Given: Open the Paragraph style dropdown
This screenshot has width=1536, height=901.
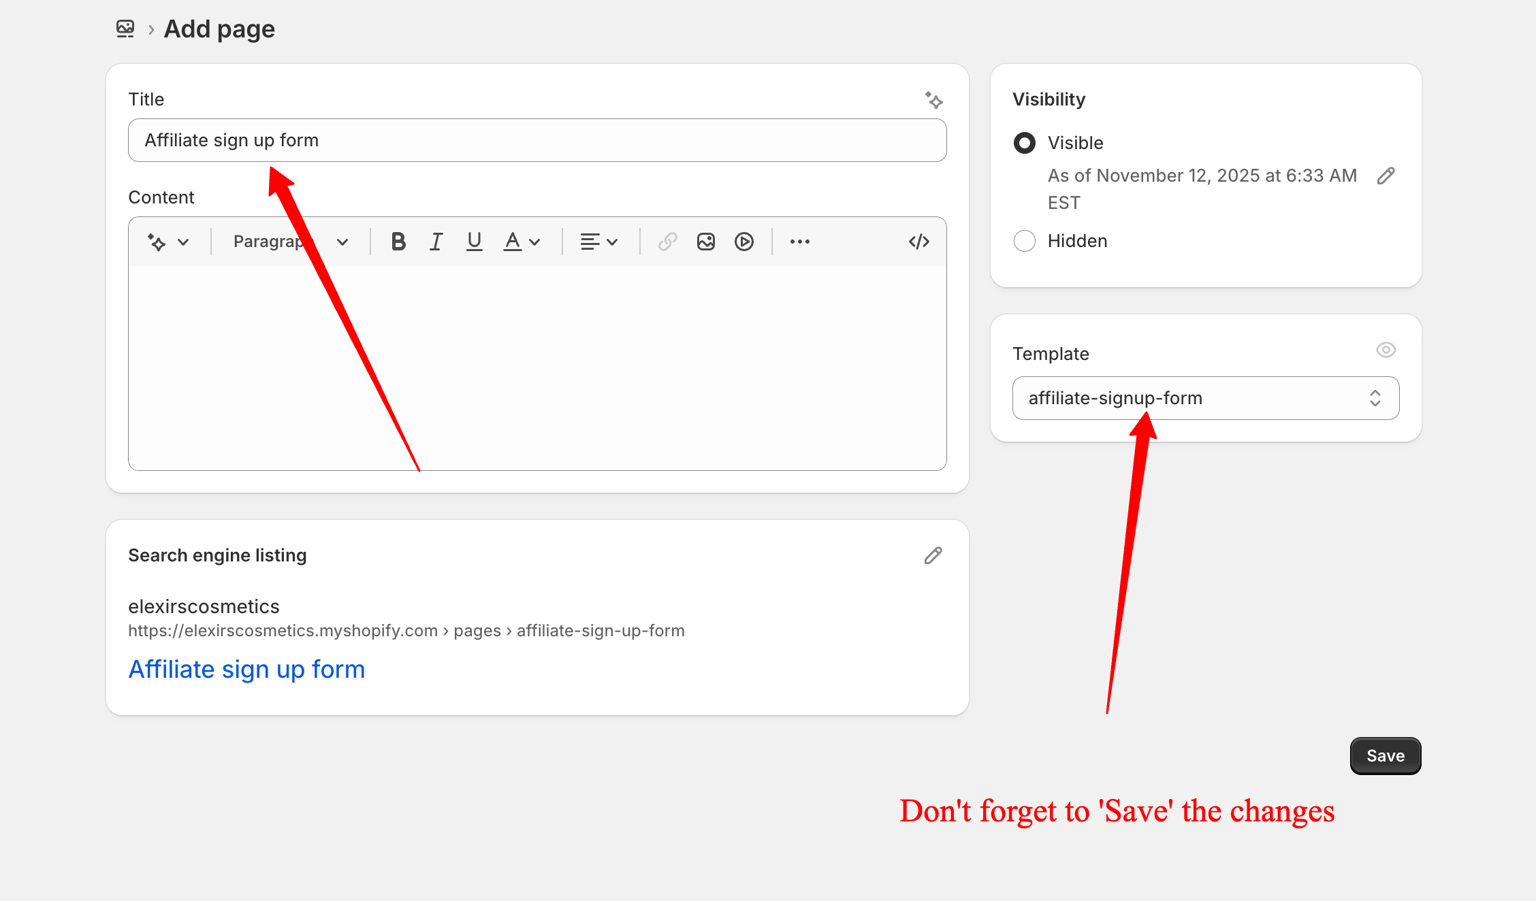Looking at the screenshot, I should coord(290,242).
